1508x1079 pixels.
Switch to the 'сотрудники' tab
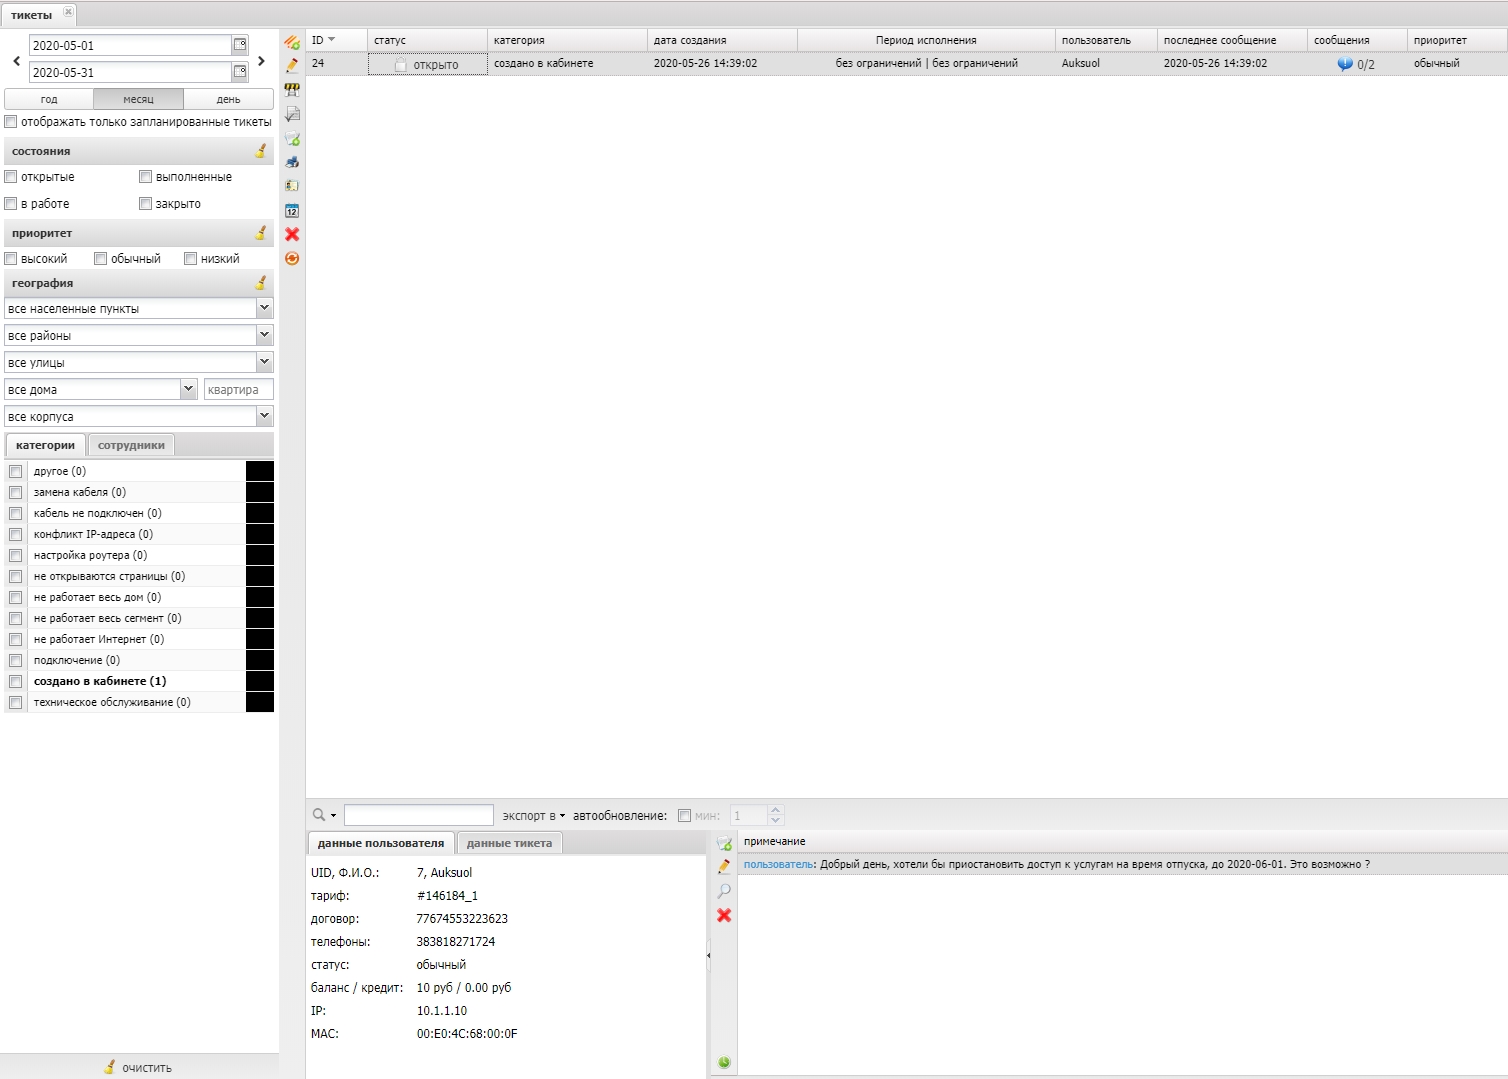point(131,446)
